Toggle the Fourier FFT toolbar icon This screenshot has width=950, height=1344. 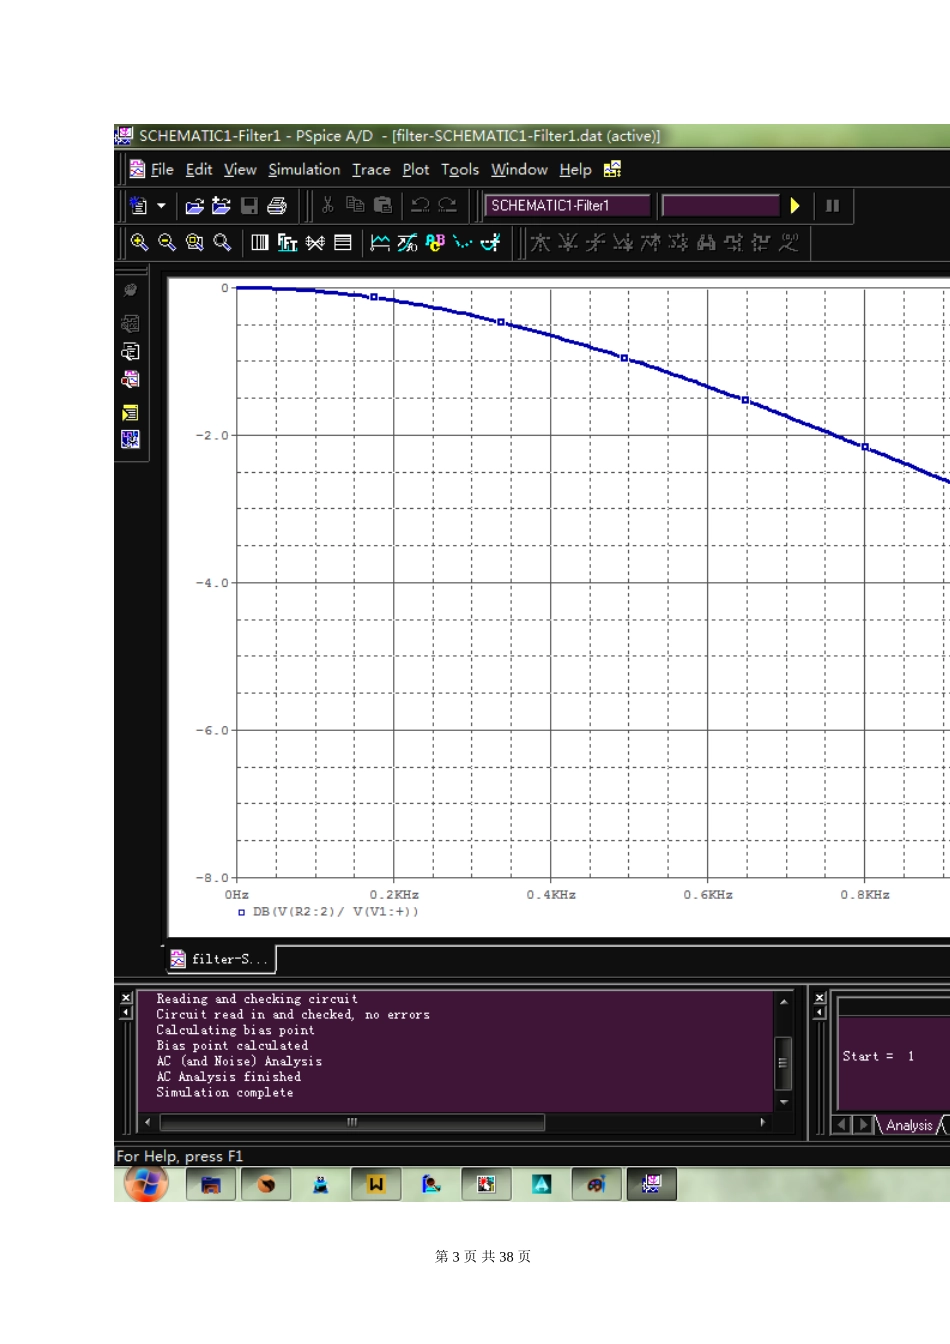287,242
